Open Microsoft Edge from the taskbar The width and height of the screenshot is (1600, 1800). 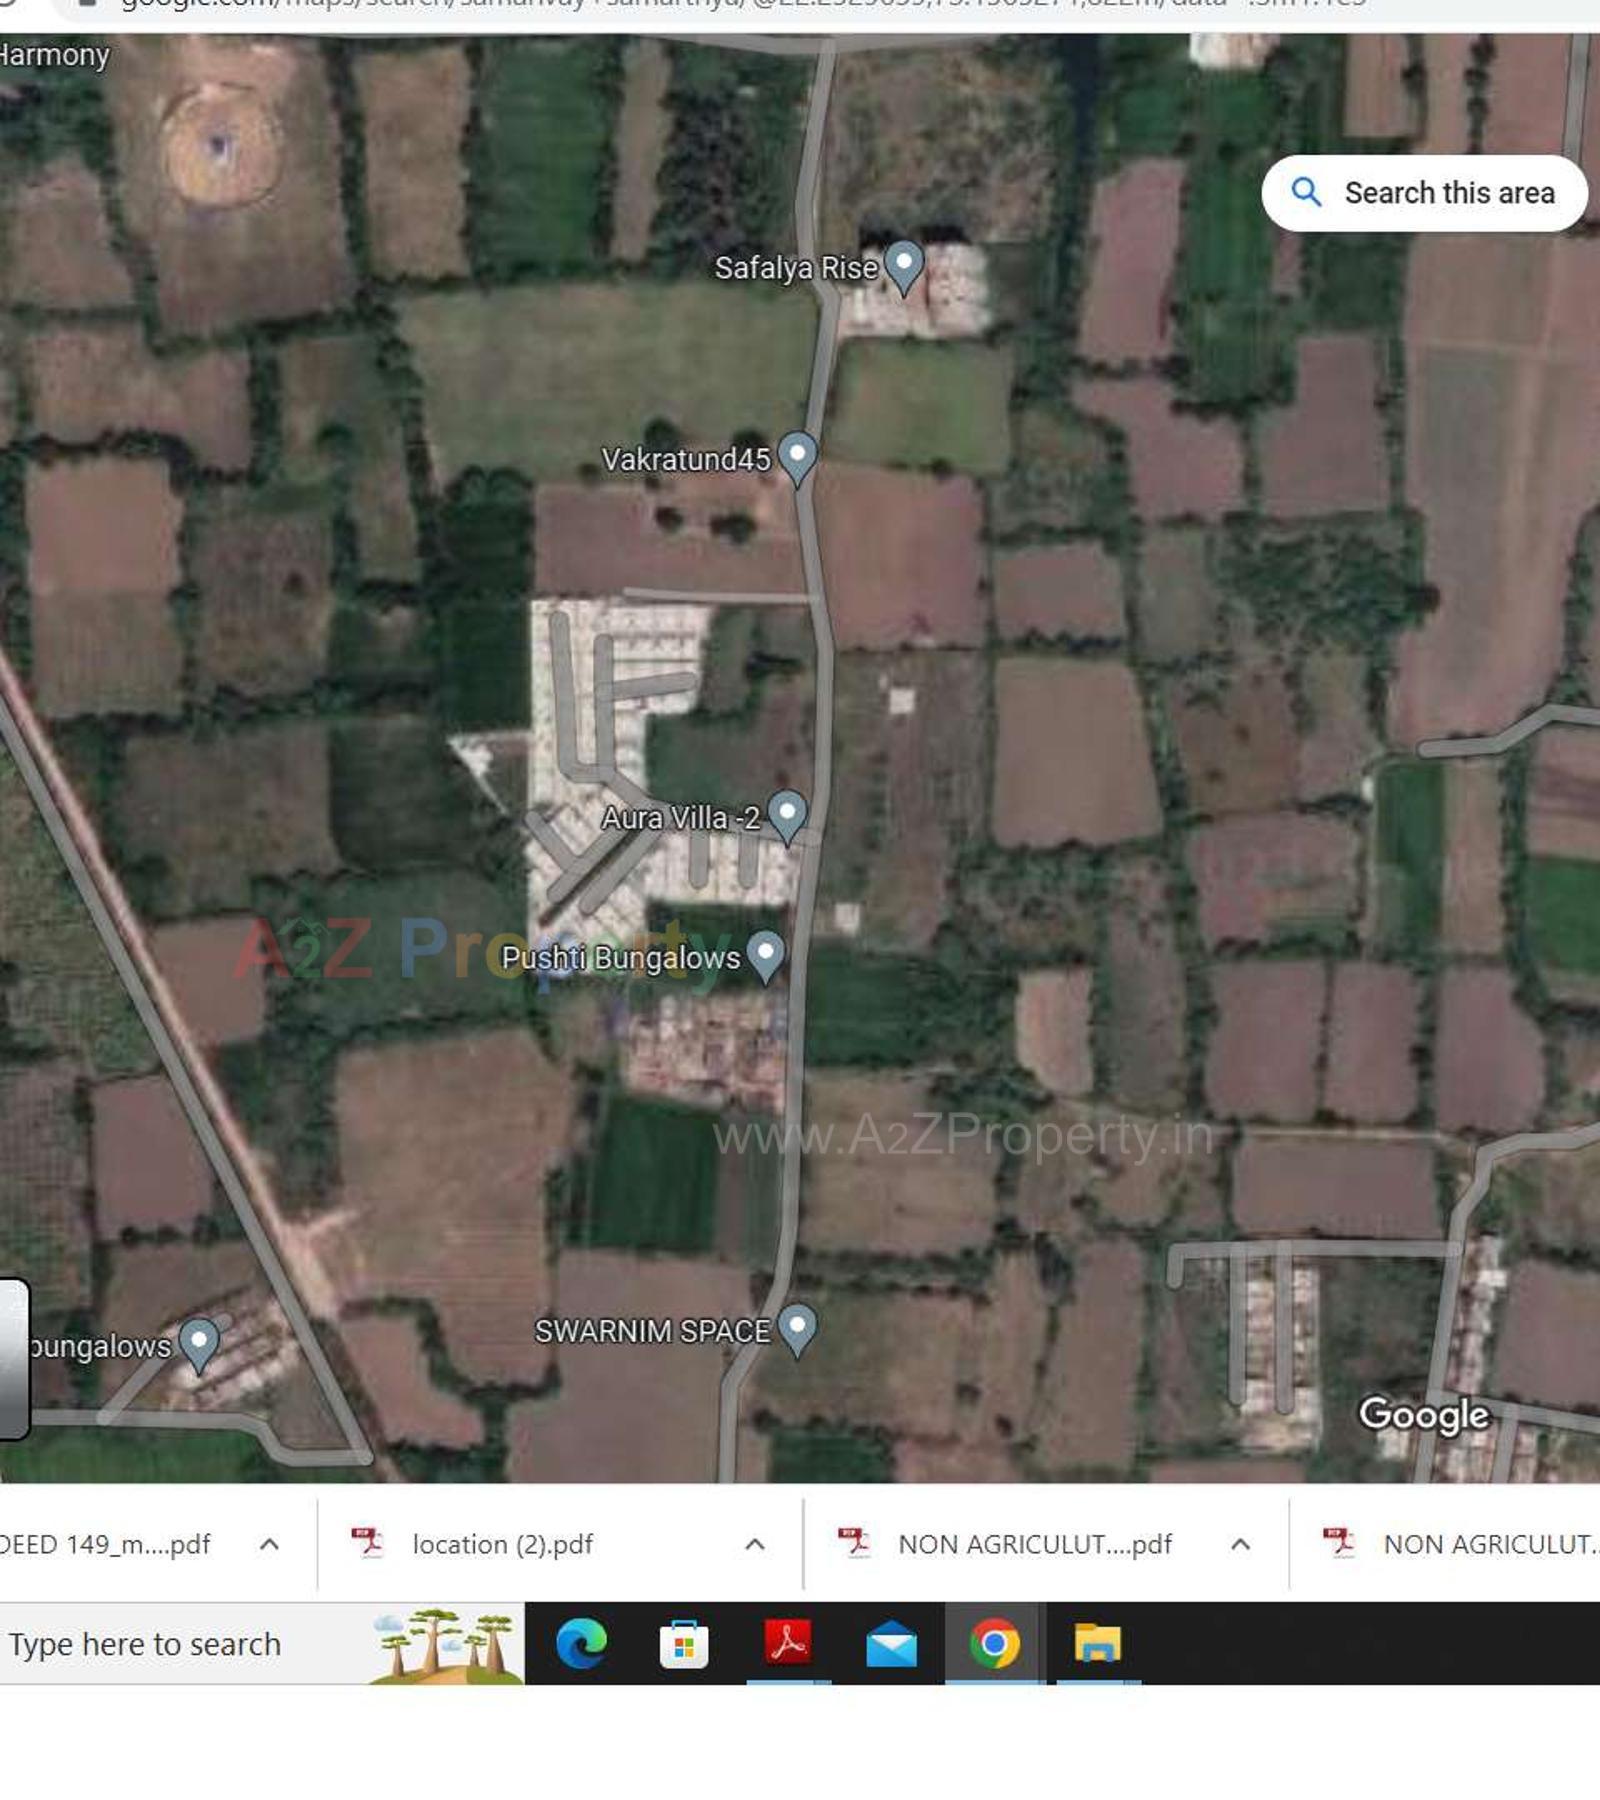pyautogui.click(x=581, y=1644)
